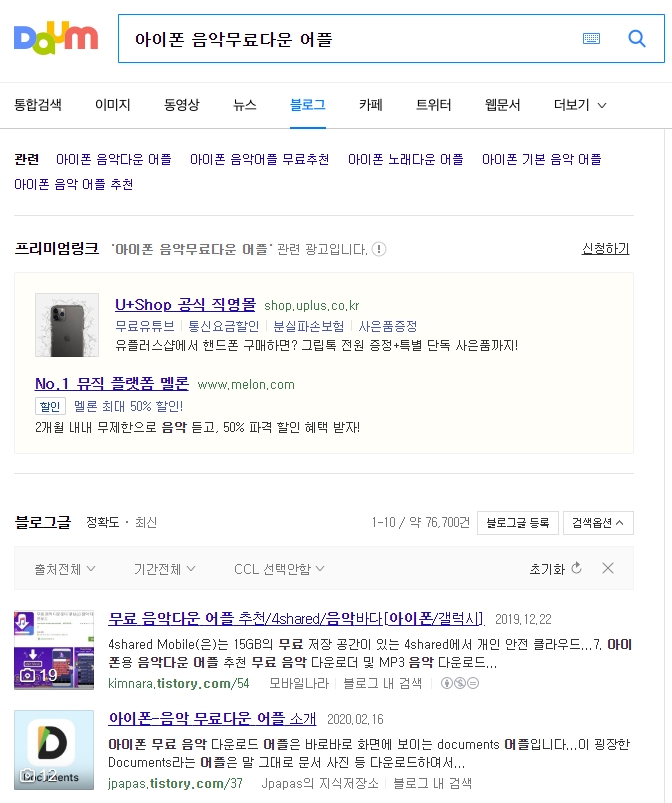Click the 할인 badge on Melon ad
The image size is (672, 803).
50,406
